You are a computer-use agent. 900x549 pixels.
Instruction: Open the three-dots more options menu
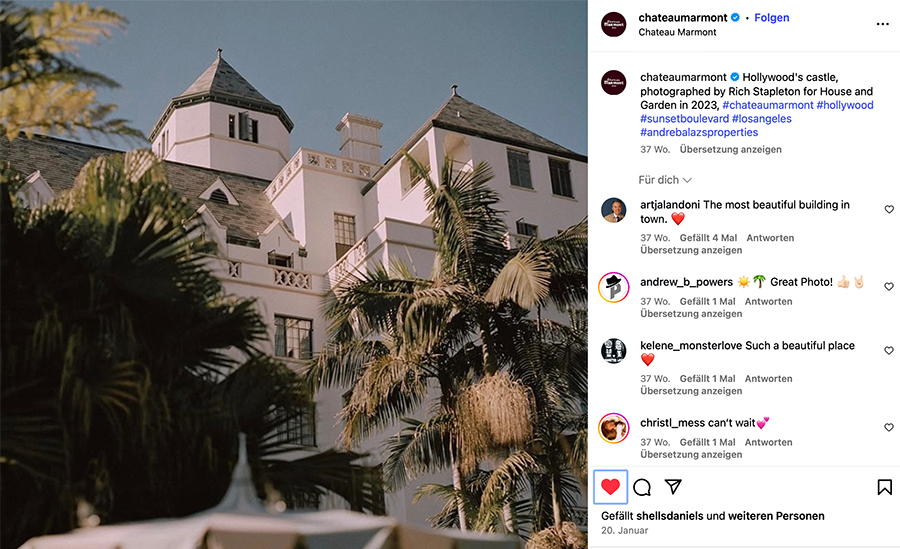(x=883, y=24)
